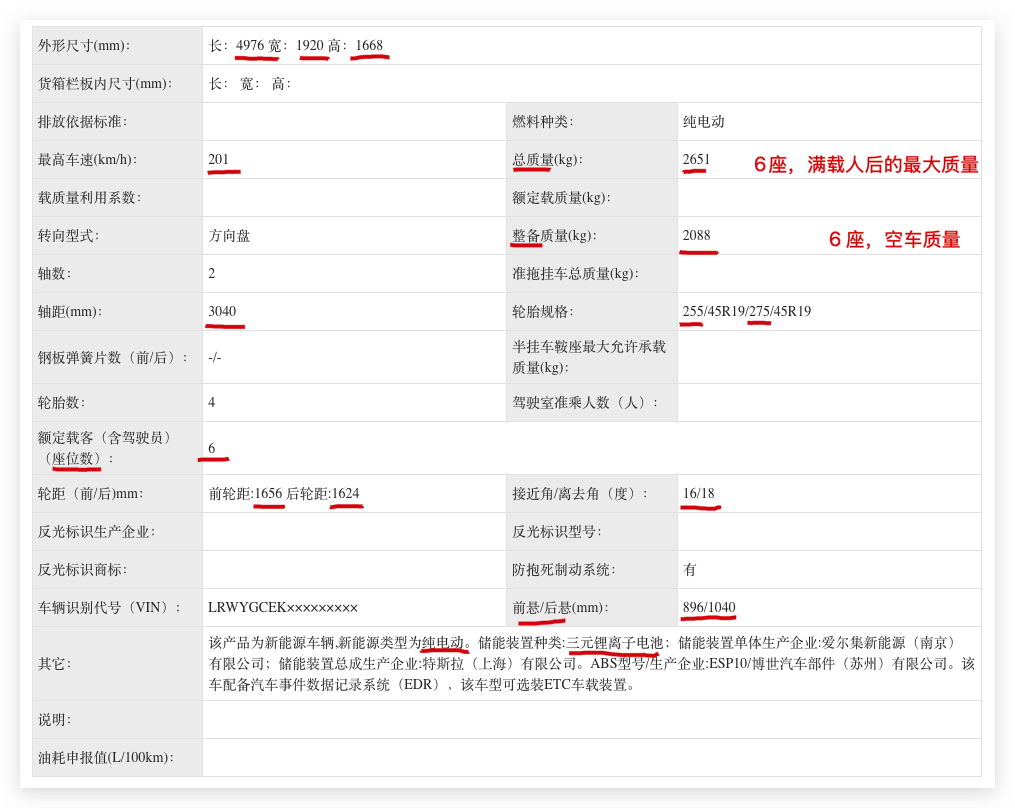This screenshot has width=1015, height=808.
Task: Select the leaf spring value -/-
Action: (215, 357)
